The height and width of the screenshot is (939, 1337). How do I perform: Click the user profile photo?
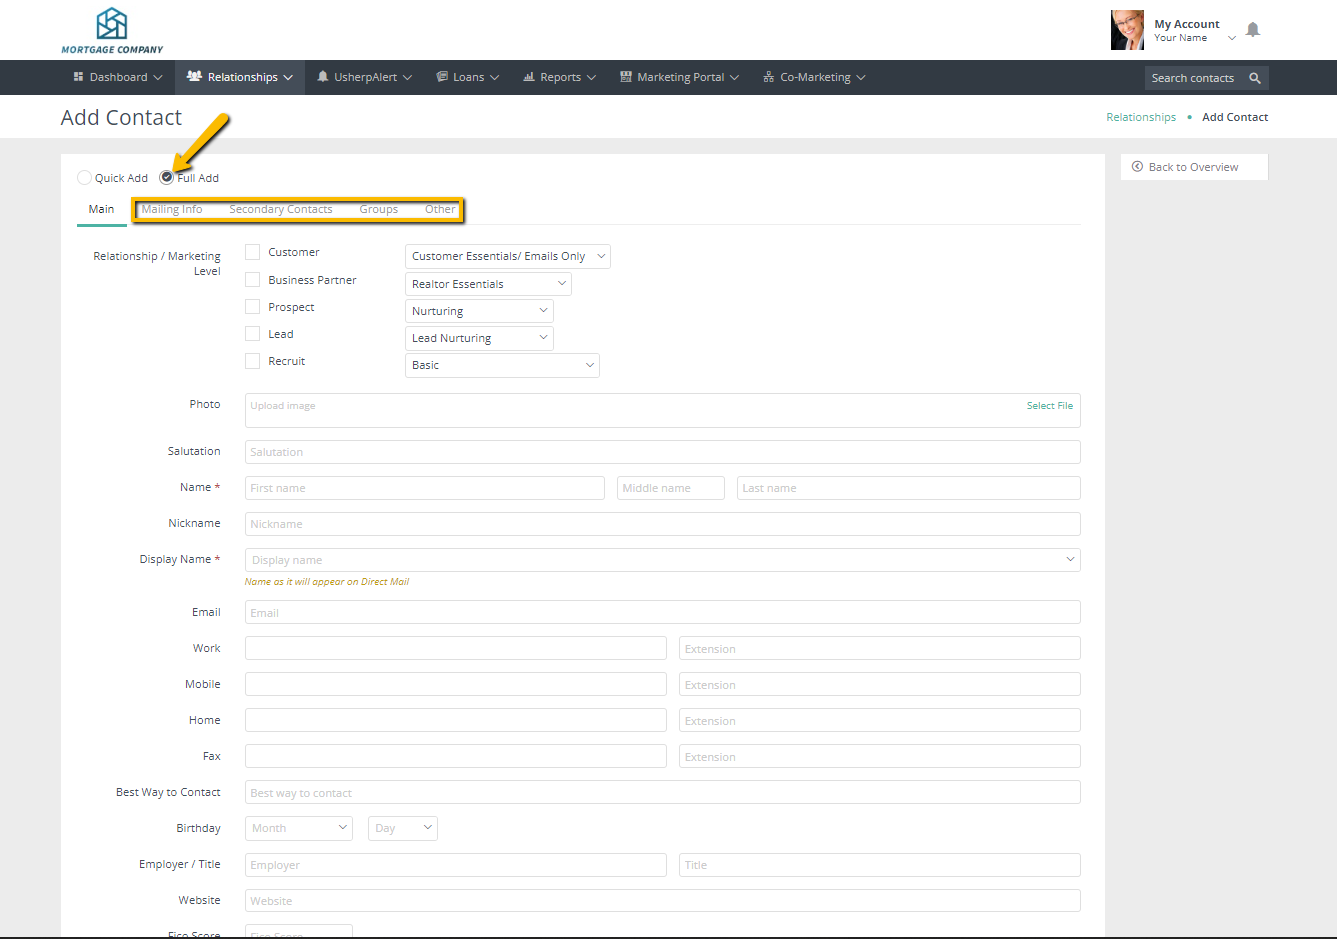click(1127, 30)
